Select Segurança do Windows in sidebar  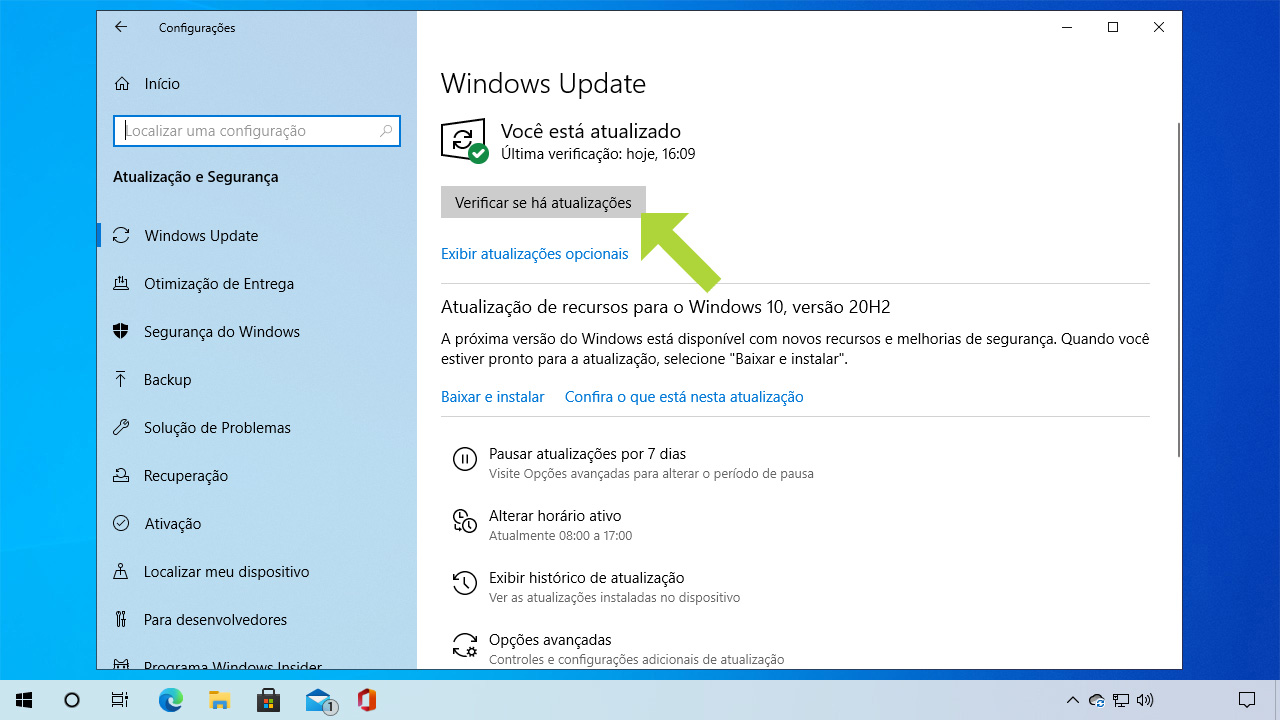coord(257,332)
